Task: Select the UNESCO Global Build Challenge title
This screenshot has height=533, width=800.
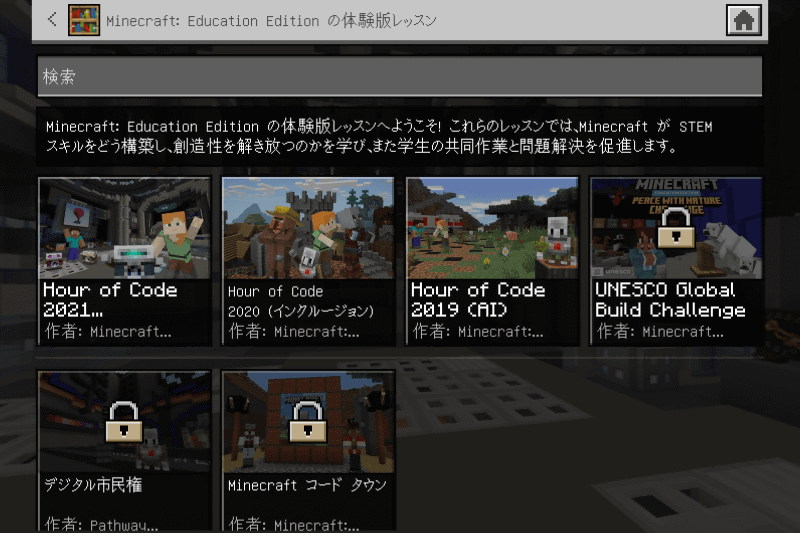Action: click(670, 299)
